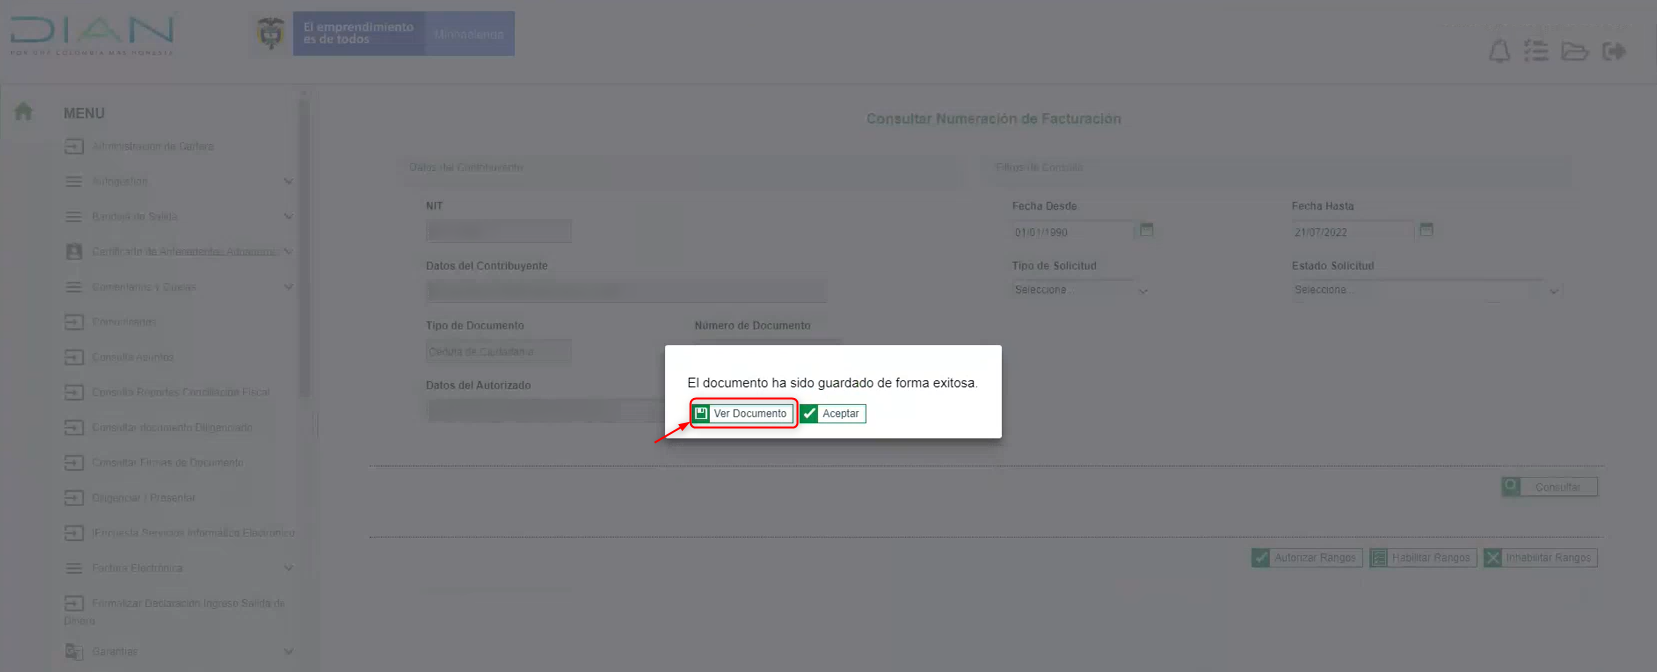Image resolution: width=1657 pixels, height=672 pixels.
Task: Select Diligenciar / Presentar menu item
Action: 143,498
